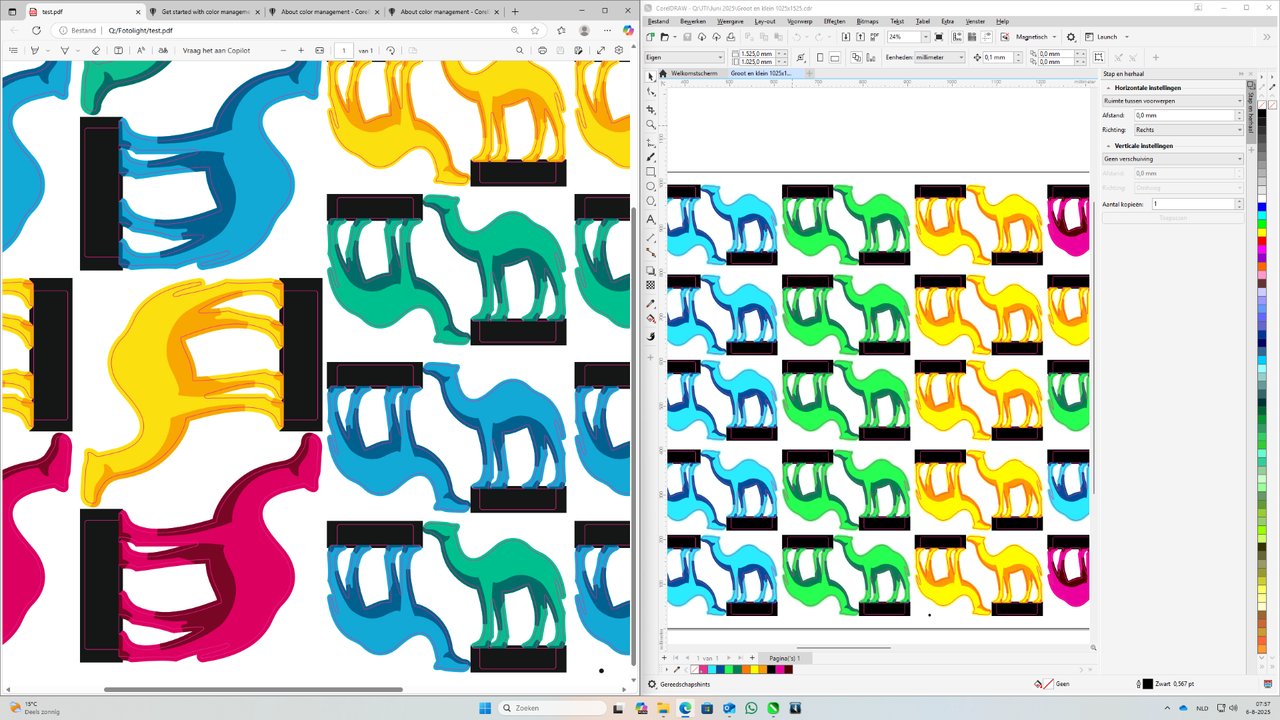Viewport: 1280px width, 720px height.
Task: Click the Publish to PDF toolbar icon
Action: (873, 37)
